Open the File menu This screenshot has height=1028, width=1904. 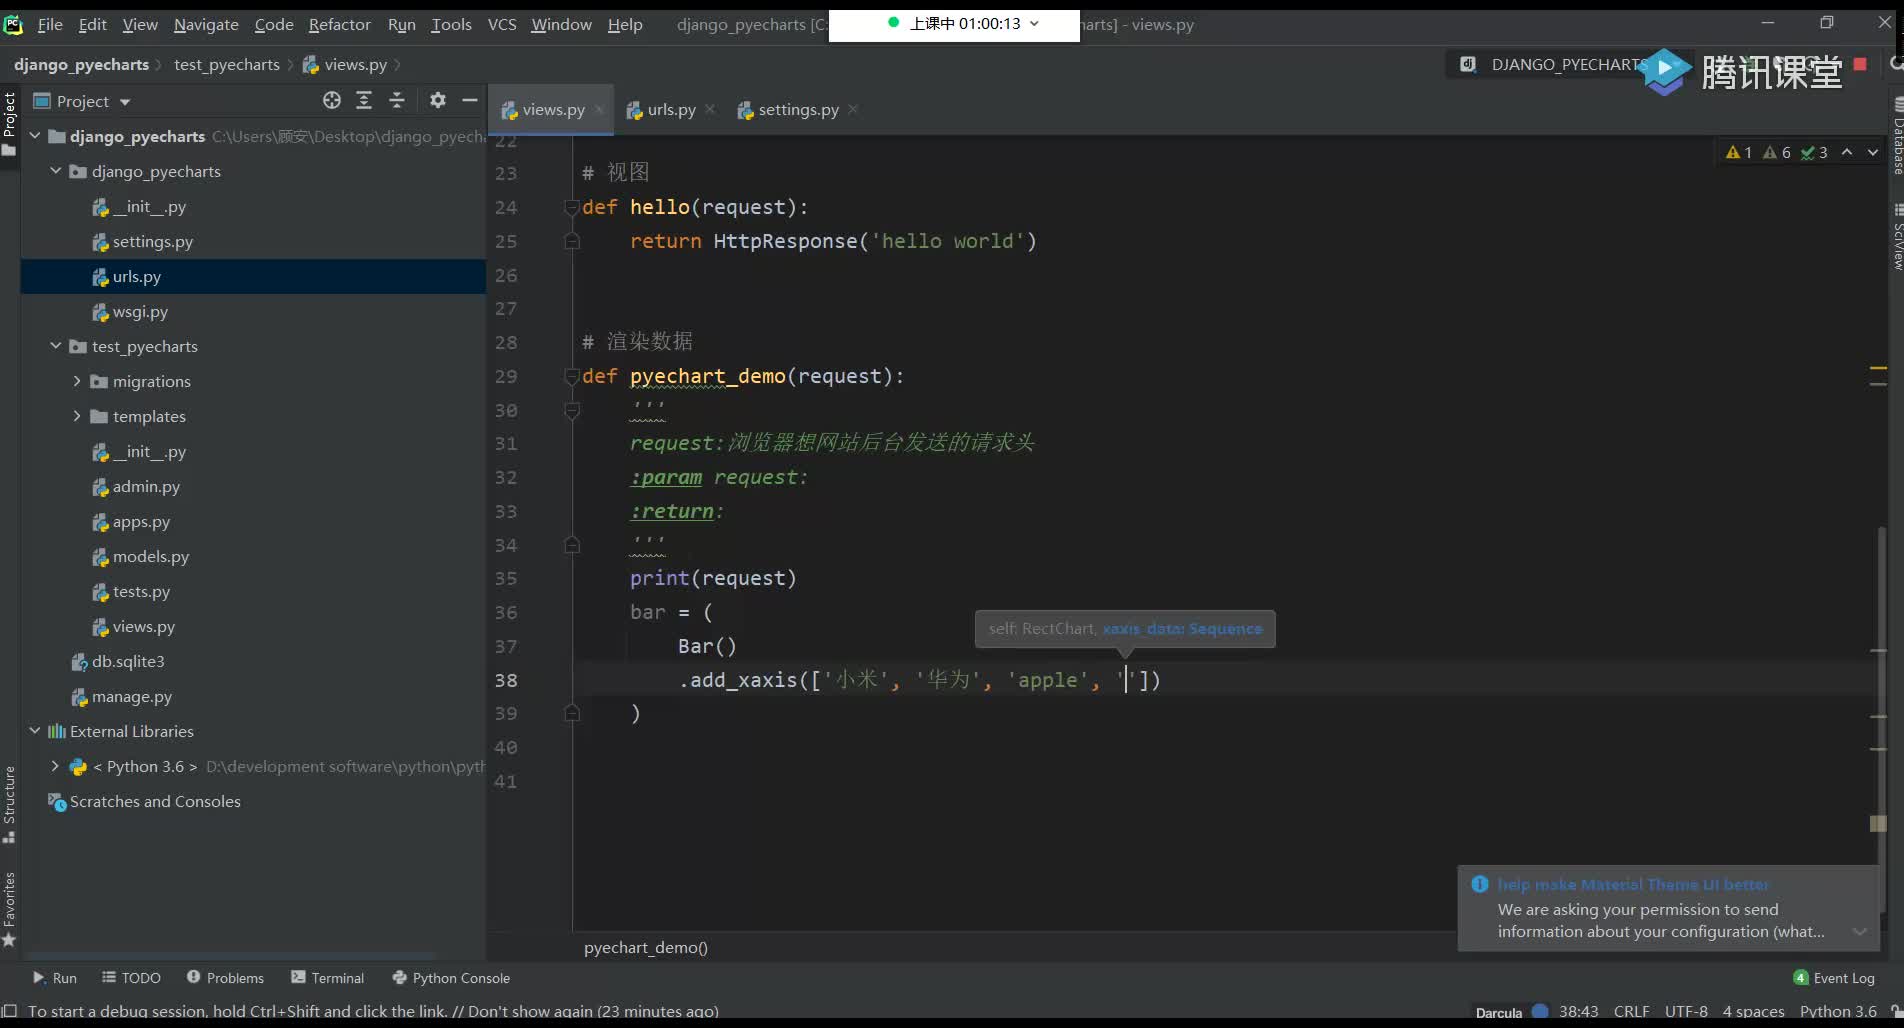(50, 24)
